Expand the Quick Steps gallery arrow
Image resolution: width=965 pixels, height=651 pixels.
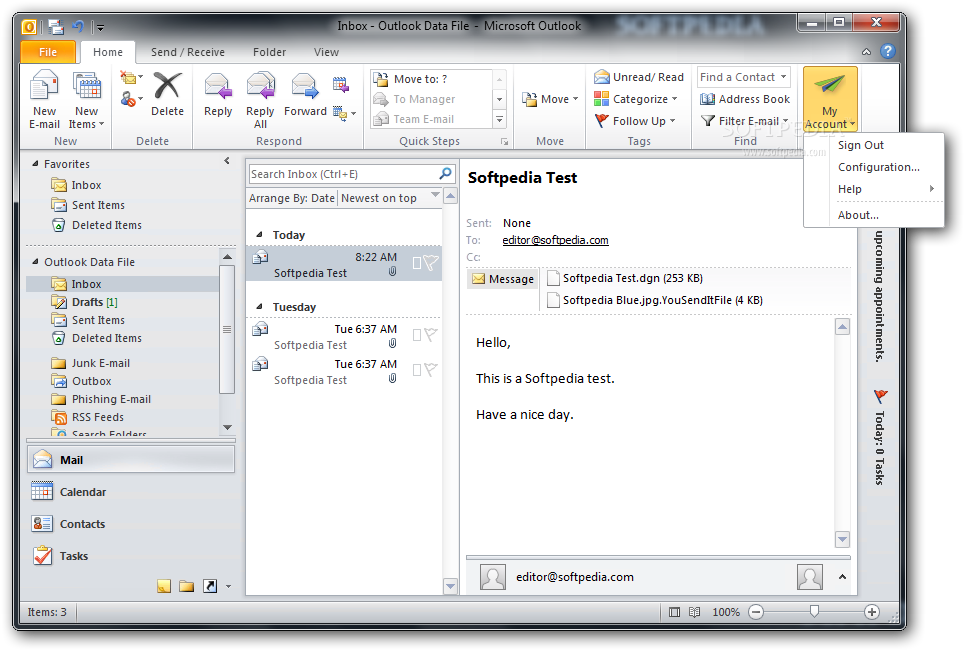[x=500, y=119]
